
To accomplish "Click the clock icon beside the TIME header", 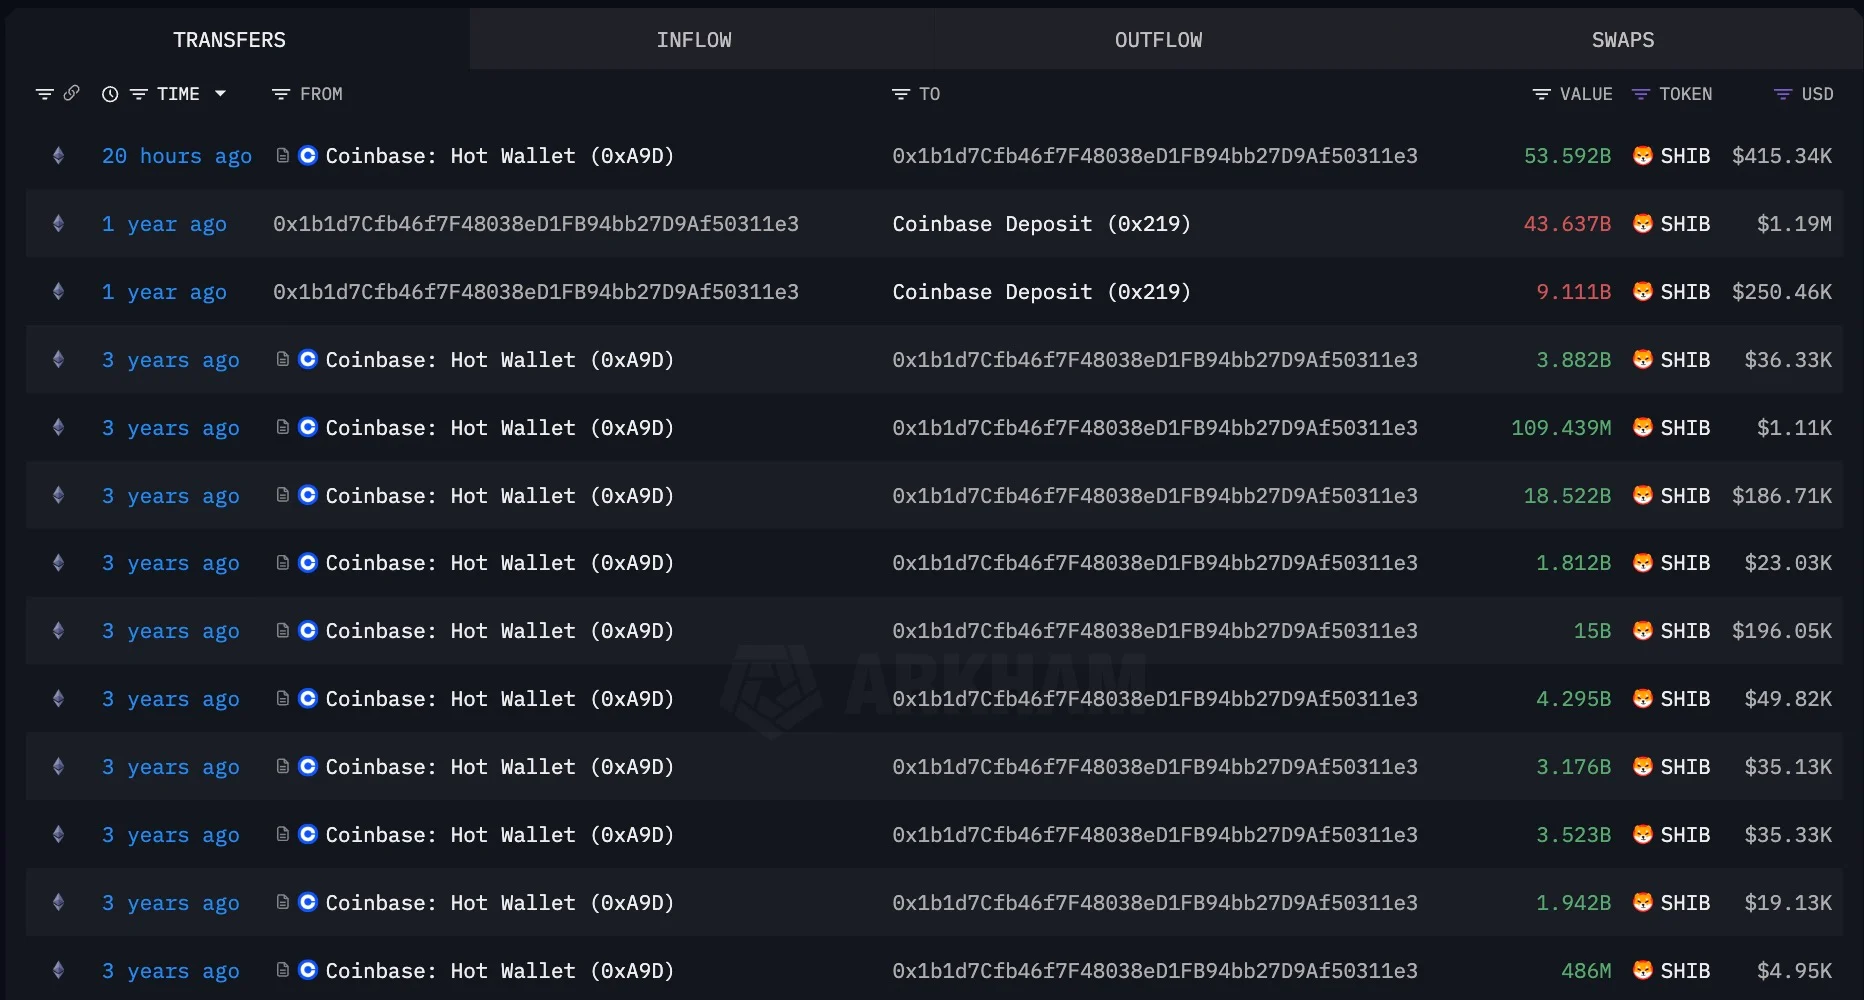I will point(110,94).
